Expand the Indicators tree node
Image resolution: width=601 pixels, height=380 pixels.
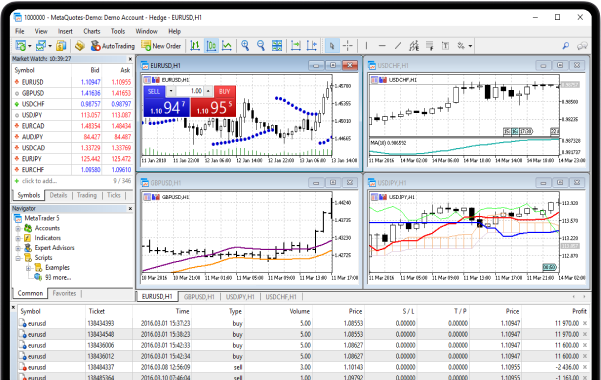(18, 238)
